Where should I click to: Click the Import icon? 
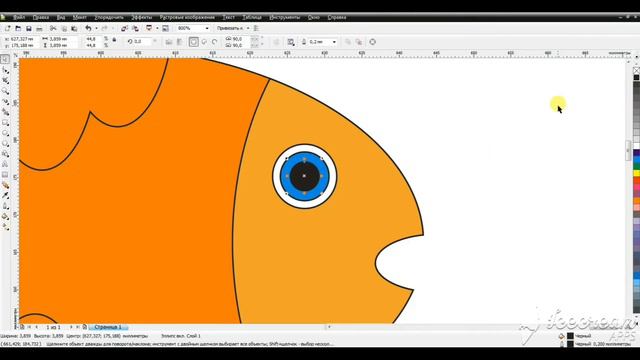[124, 28]
